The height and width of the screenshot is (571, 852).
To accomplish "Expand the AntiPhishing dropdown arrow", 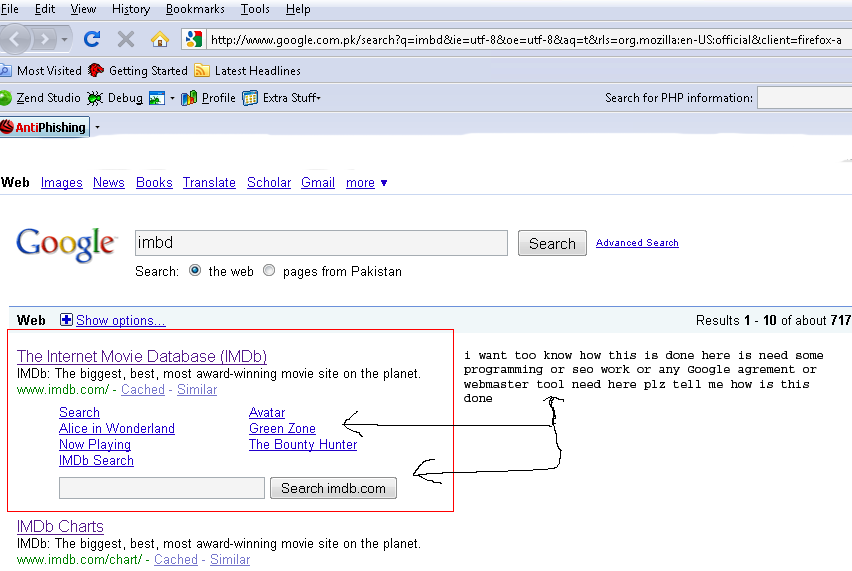I will click(x=97, y=128).
